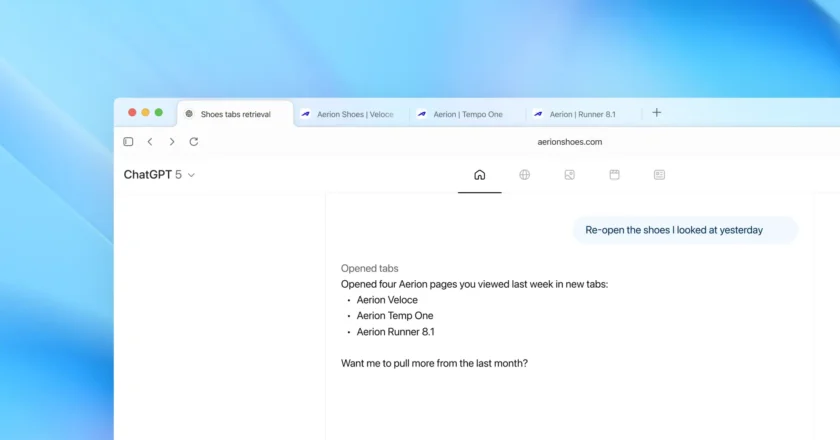The image size is (840, 440).
Task: Select the news-layout icon in ChatGPT toolbar
Action: [659, 175]
